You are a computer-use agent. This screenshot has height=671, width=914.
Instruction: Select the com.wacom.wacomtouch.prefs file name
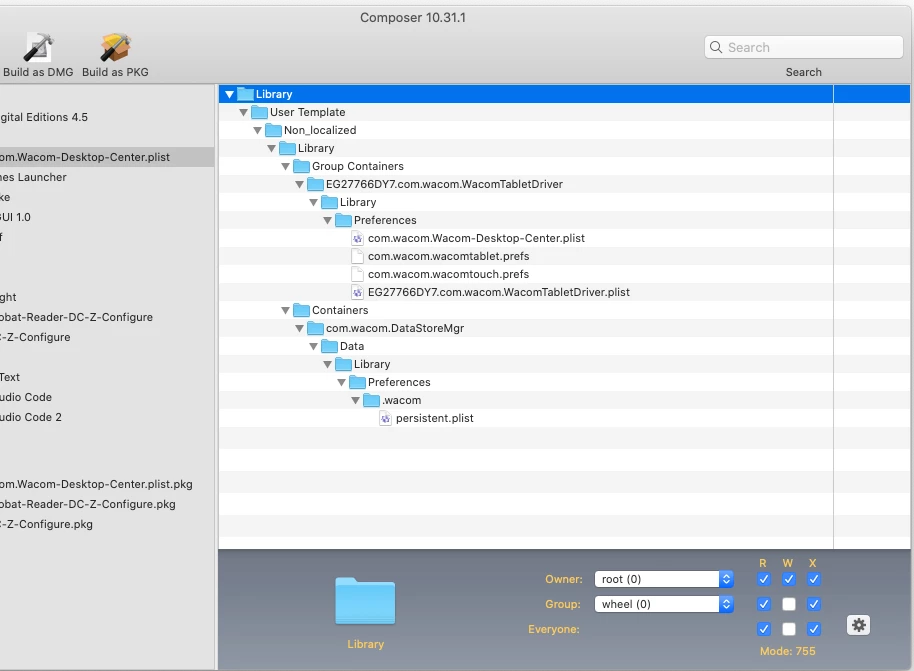pyautogui.click(x=448, y=274)
